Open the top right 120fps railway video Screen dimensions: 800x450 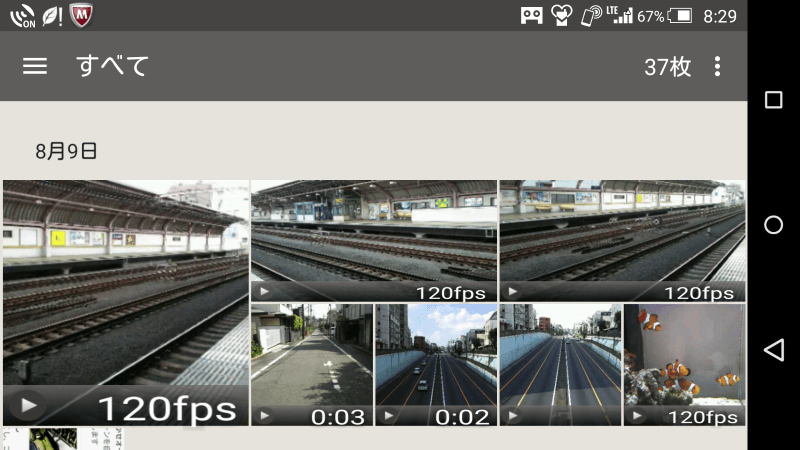622,240
